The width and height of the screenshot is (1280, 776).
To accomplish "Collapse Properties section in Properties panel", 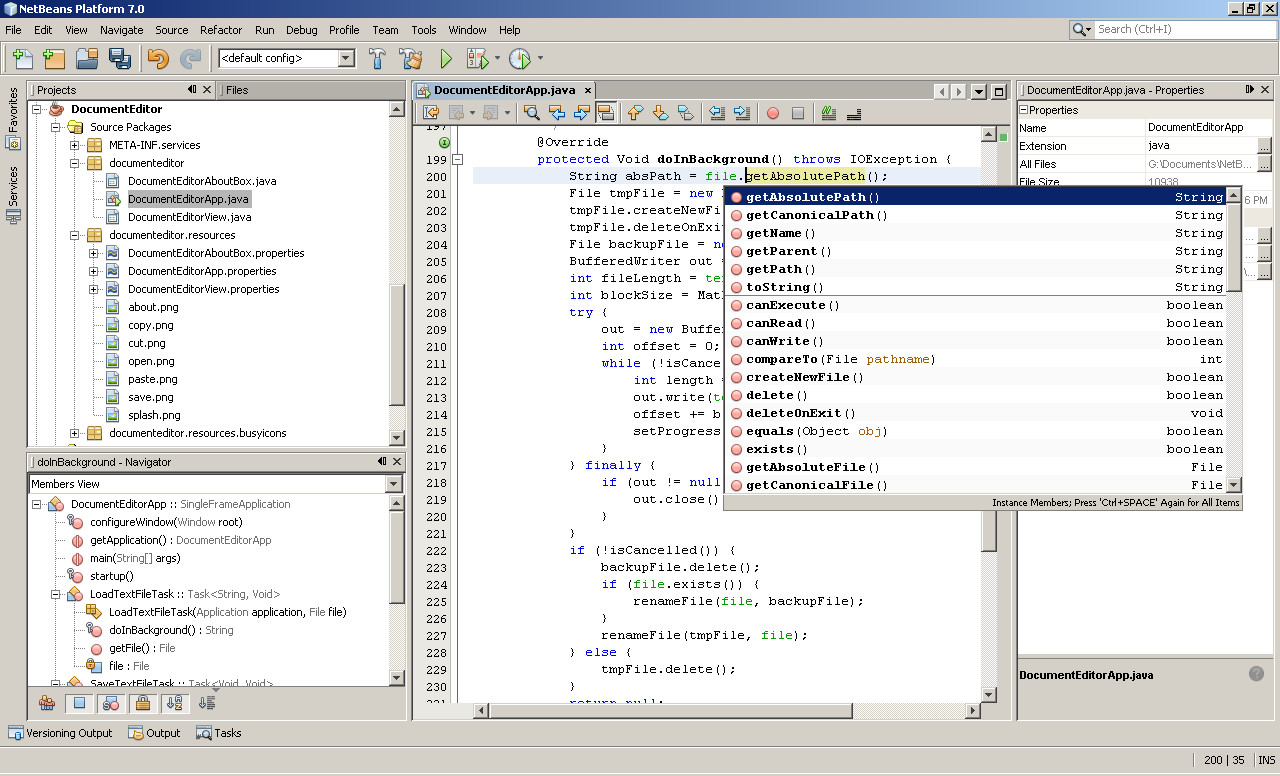I will (1024, 110).
